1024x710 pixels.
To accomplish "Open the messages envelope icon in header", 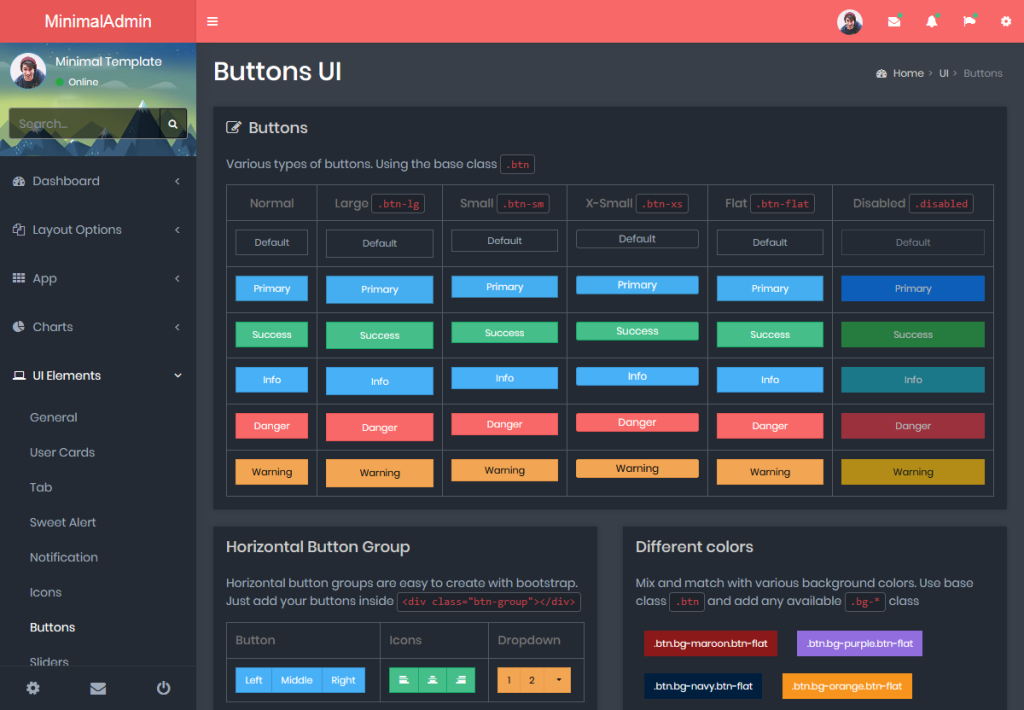I will click(894, 22).
